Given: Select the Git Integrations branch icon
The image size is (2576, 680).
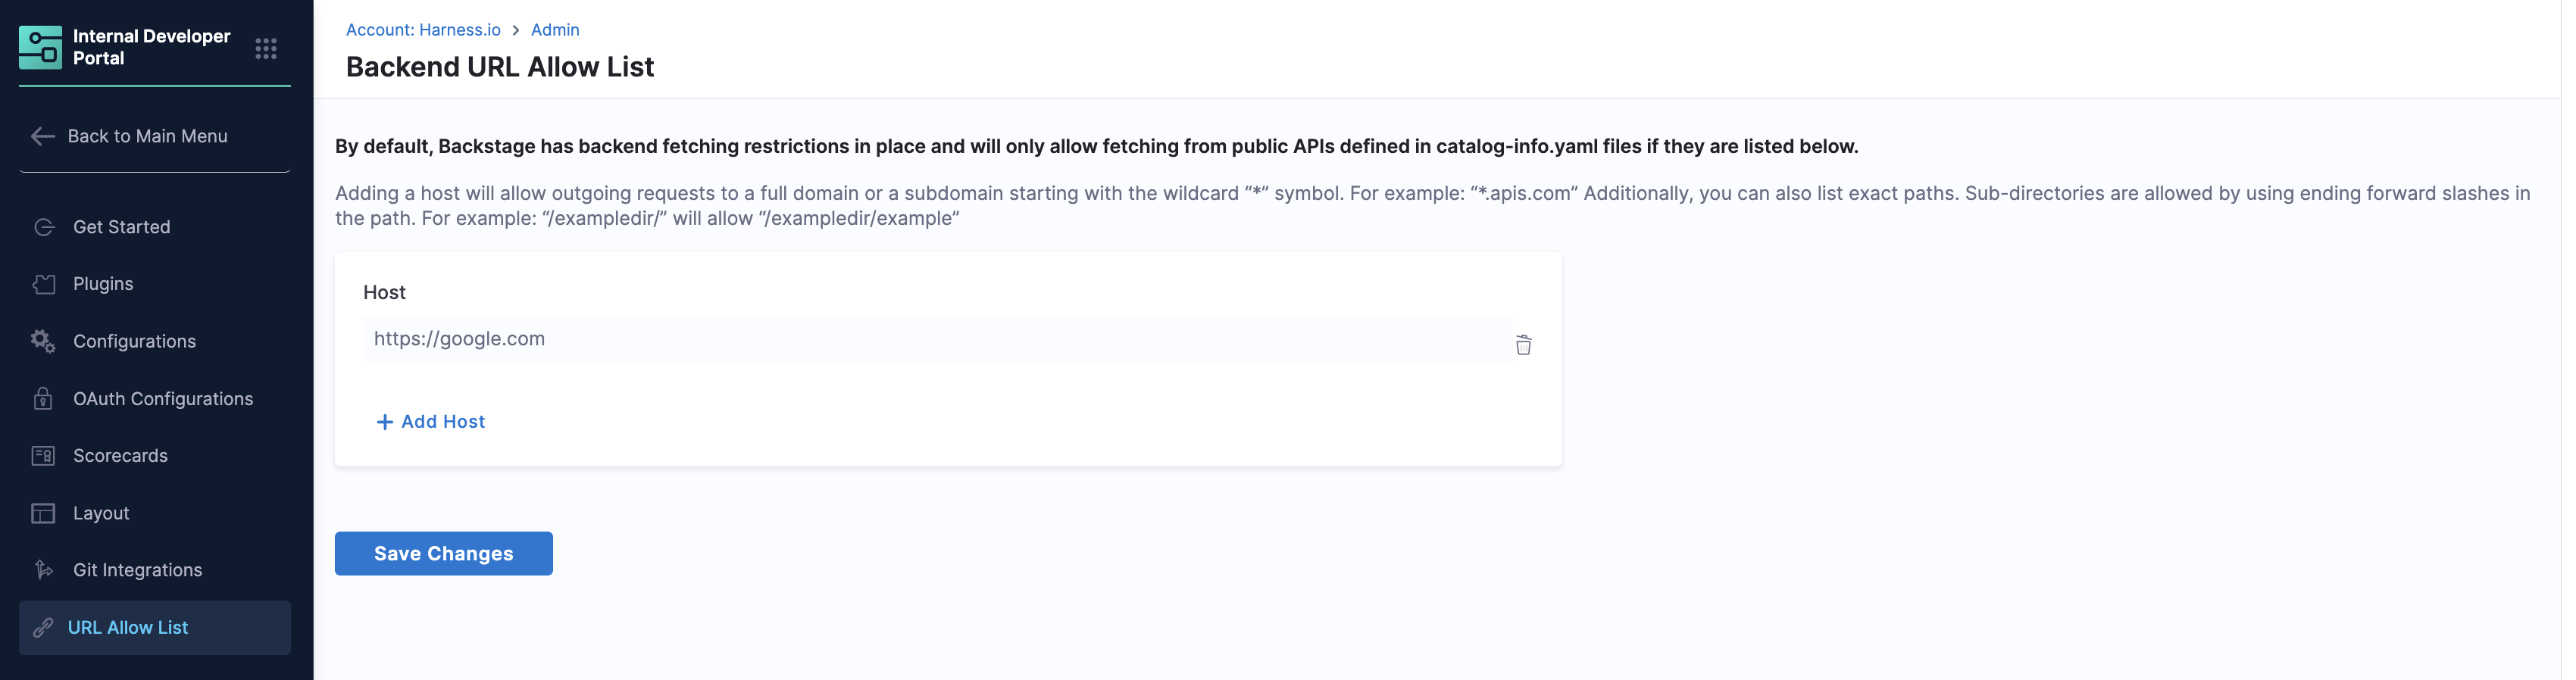Looking at the screenshot, I should point(44,570).
